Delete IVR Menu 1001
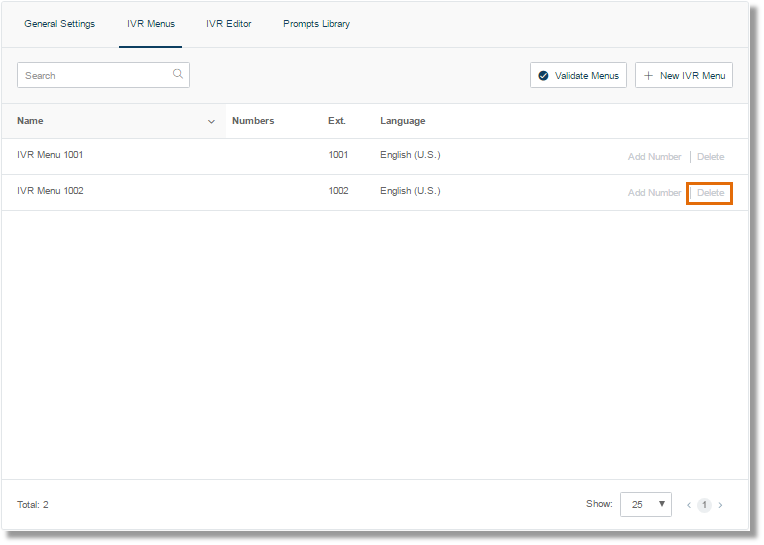This screenshot has width=764, height=545. pos(710,157)
